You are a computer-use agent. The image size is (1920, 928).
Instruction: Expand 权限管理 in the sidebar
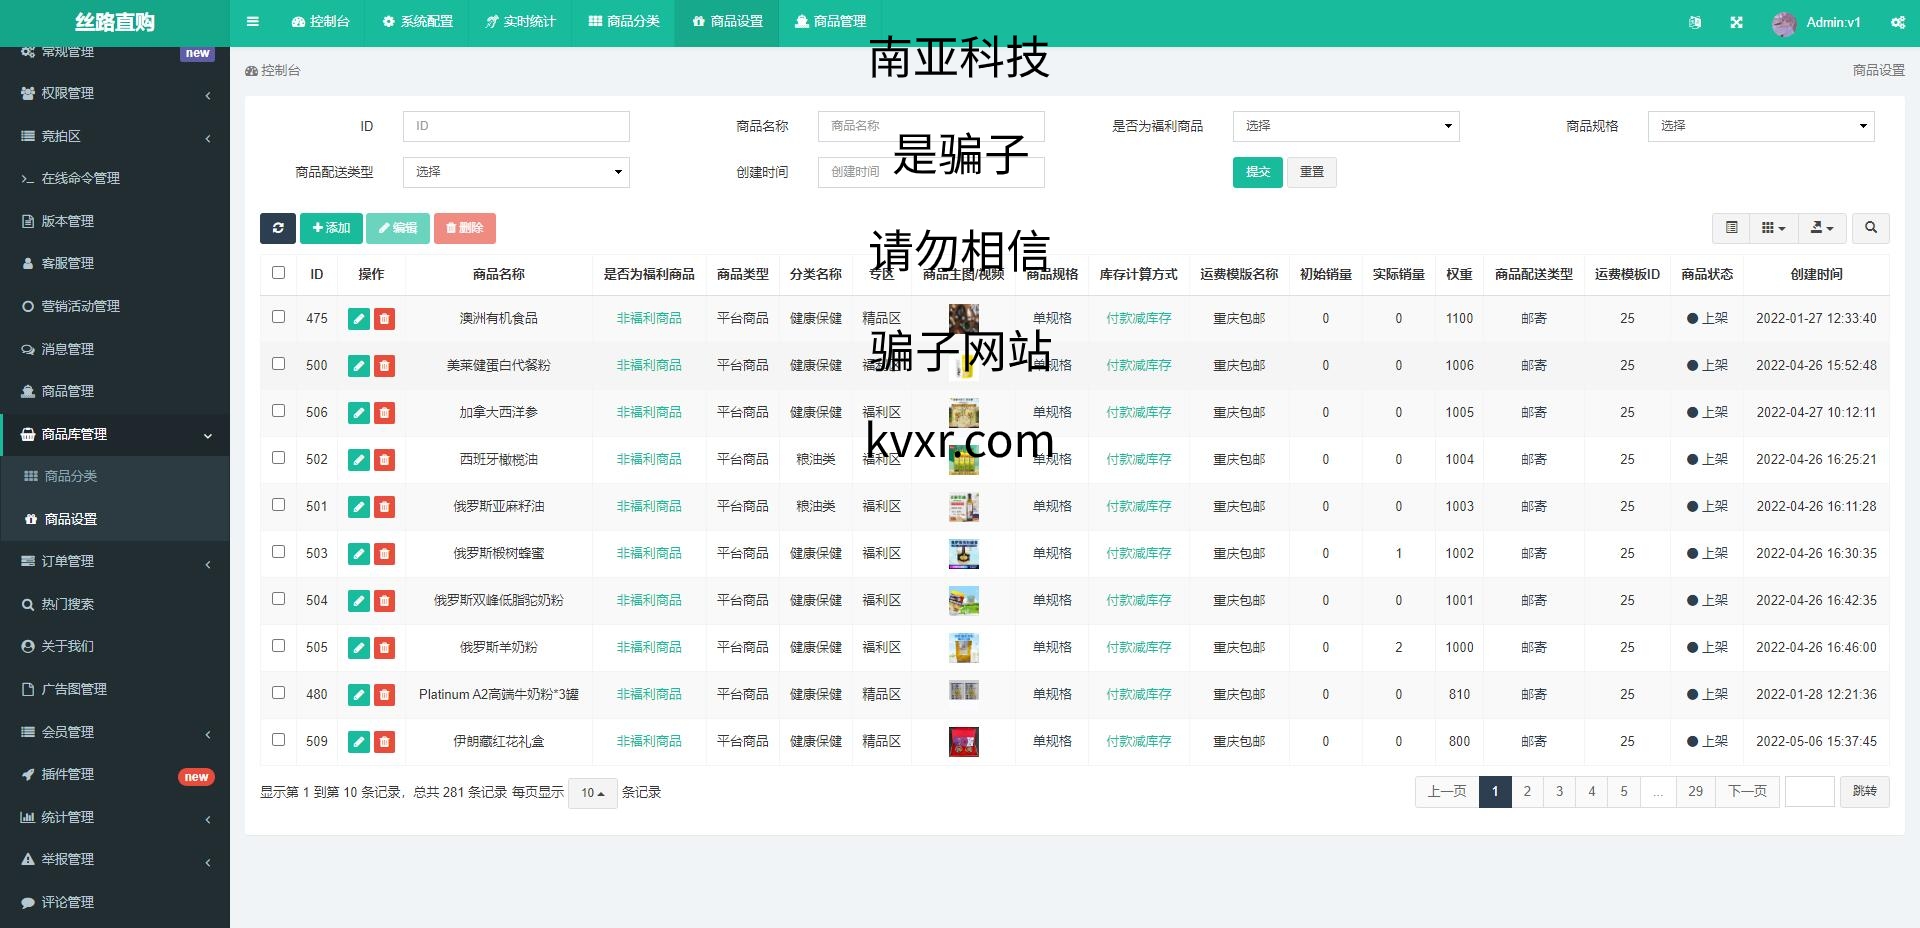(115, 93)
